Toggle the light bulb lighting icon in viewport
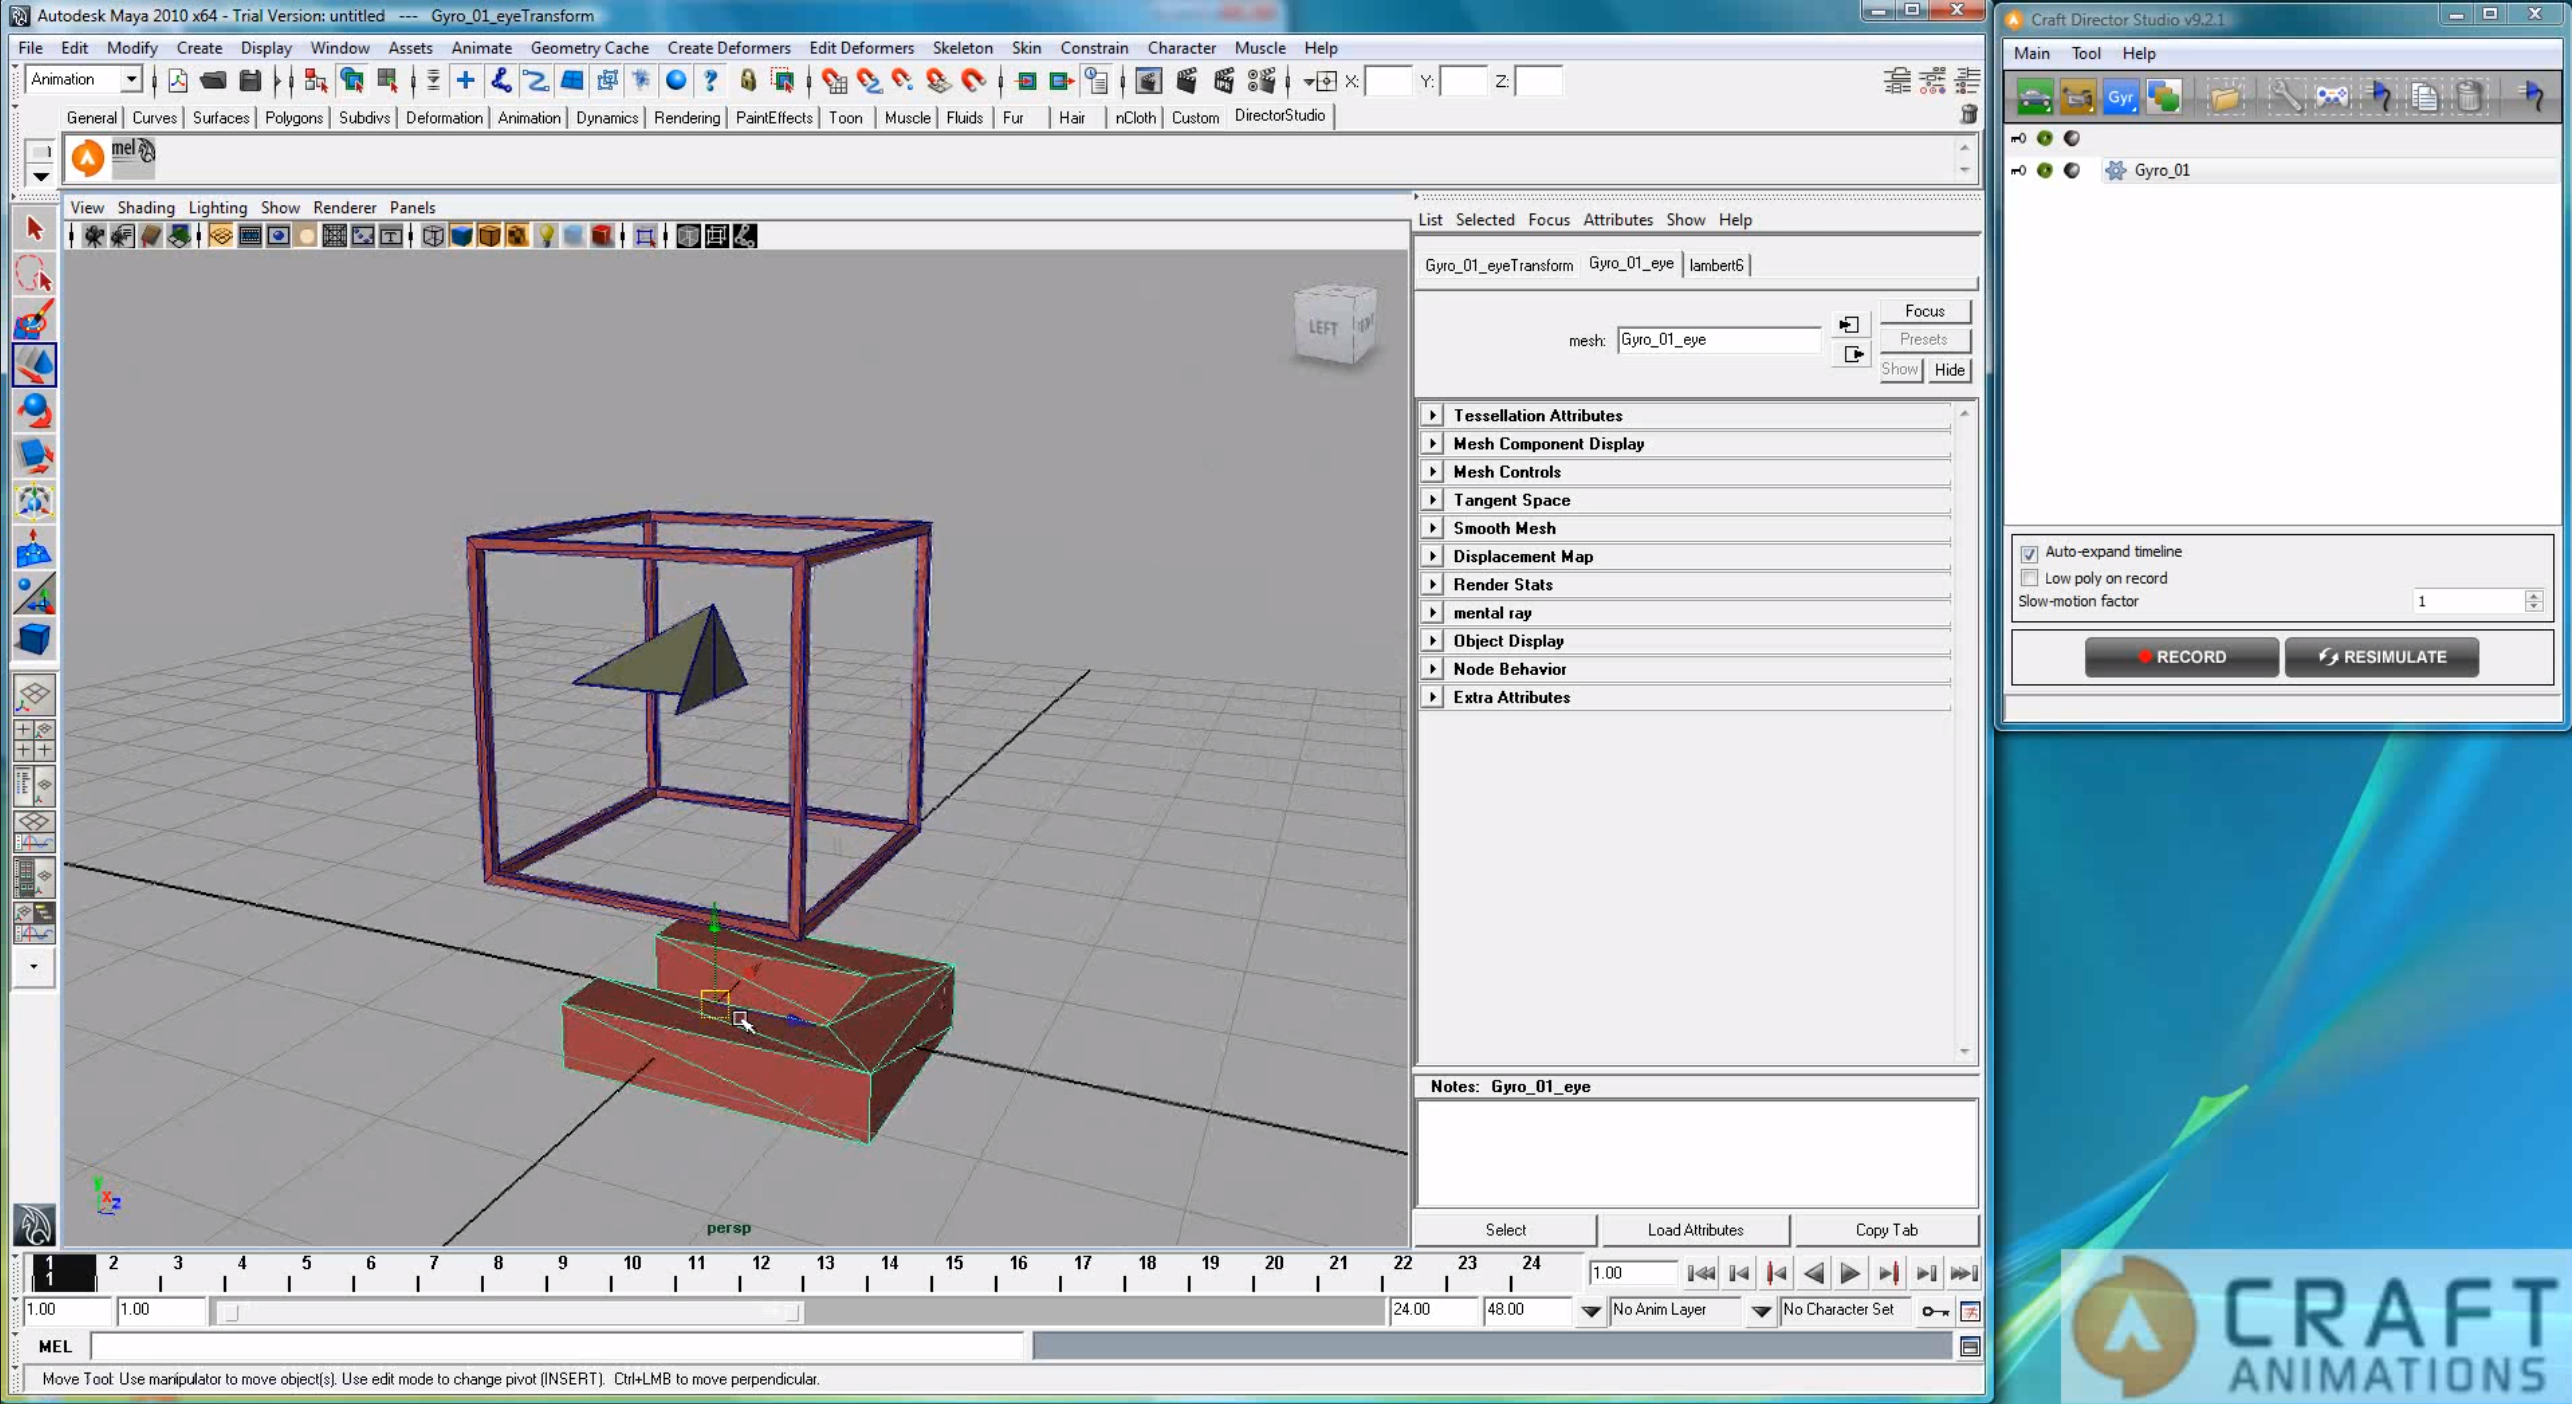The height and width of the screenshot is (1404, 2572). pyautogui.click(x=546, y=236)
